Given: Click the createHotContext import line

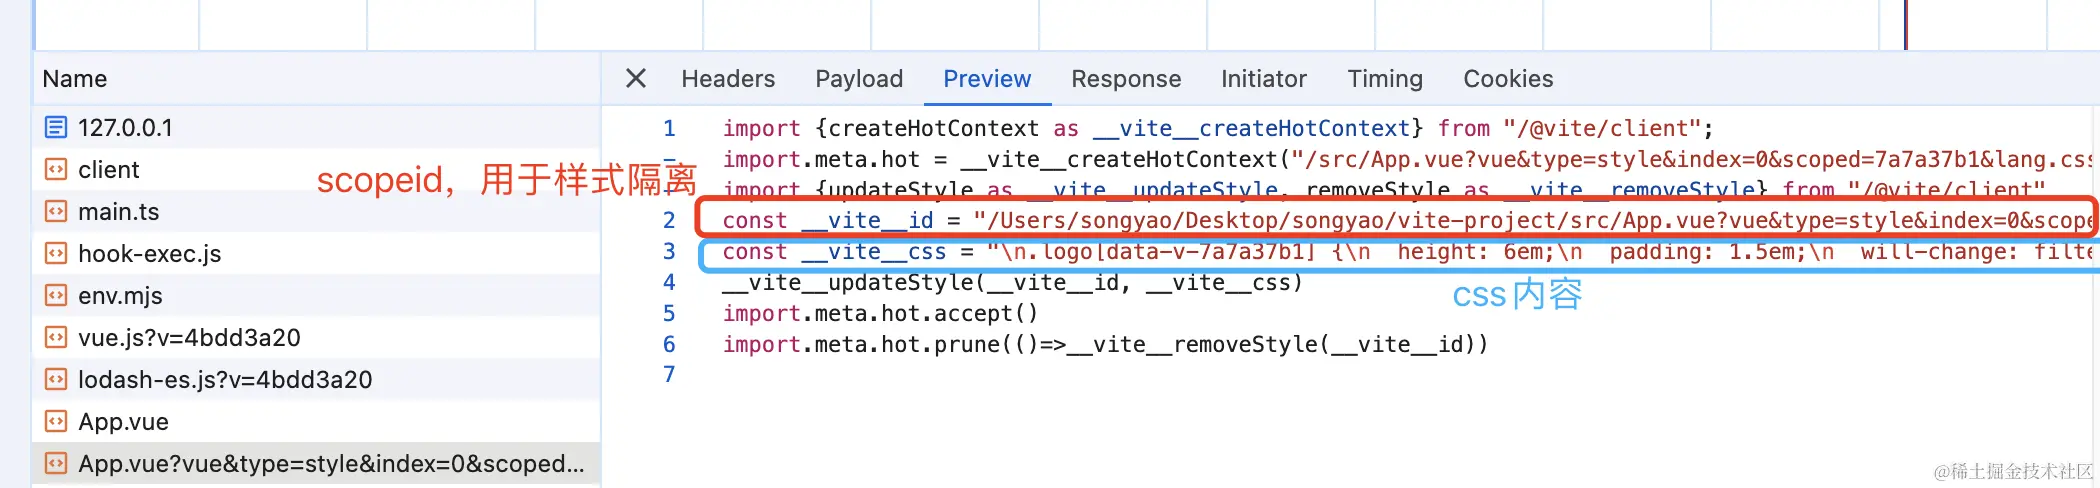Looking at the screenshot, I should coord(1218,128).
